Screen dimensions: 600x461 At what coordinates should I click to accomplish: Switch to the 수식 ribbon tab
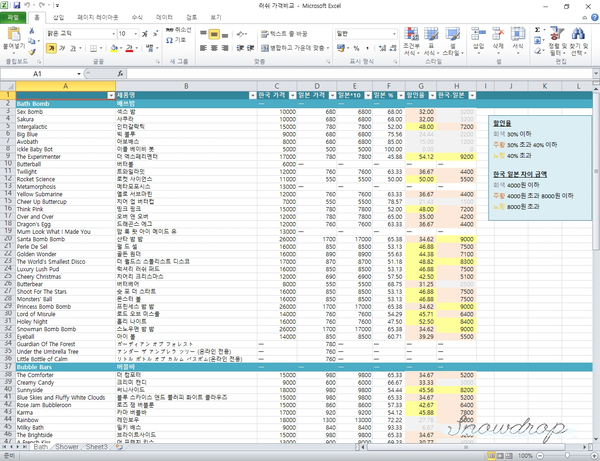pos(137,17)
